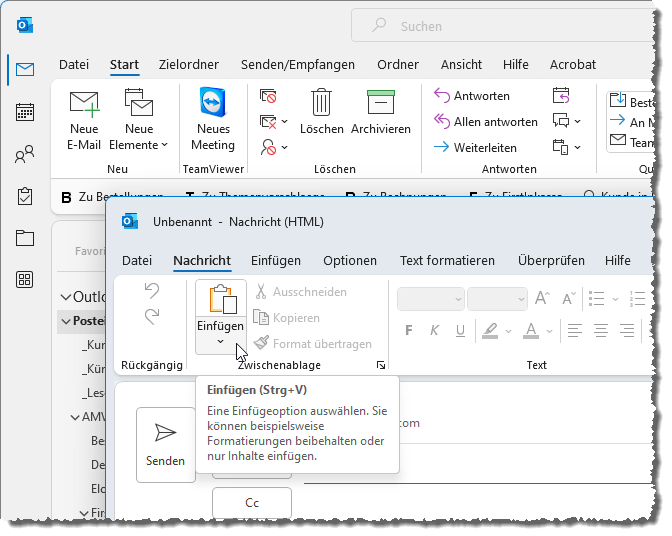Open the Folders view in sidebar
This screenshot has width=672, height=536.
(25, 238)
